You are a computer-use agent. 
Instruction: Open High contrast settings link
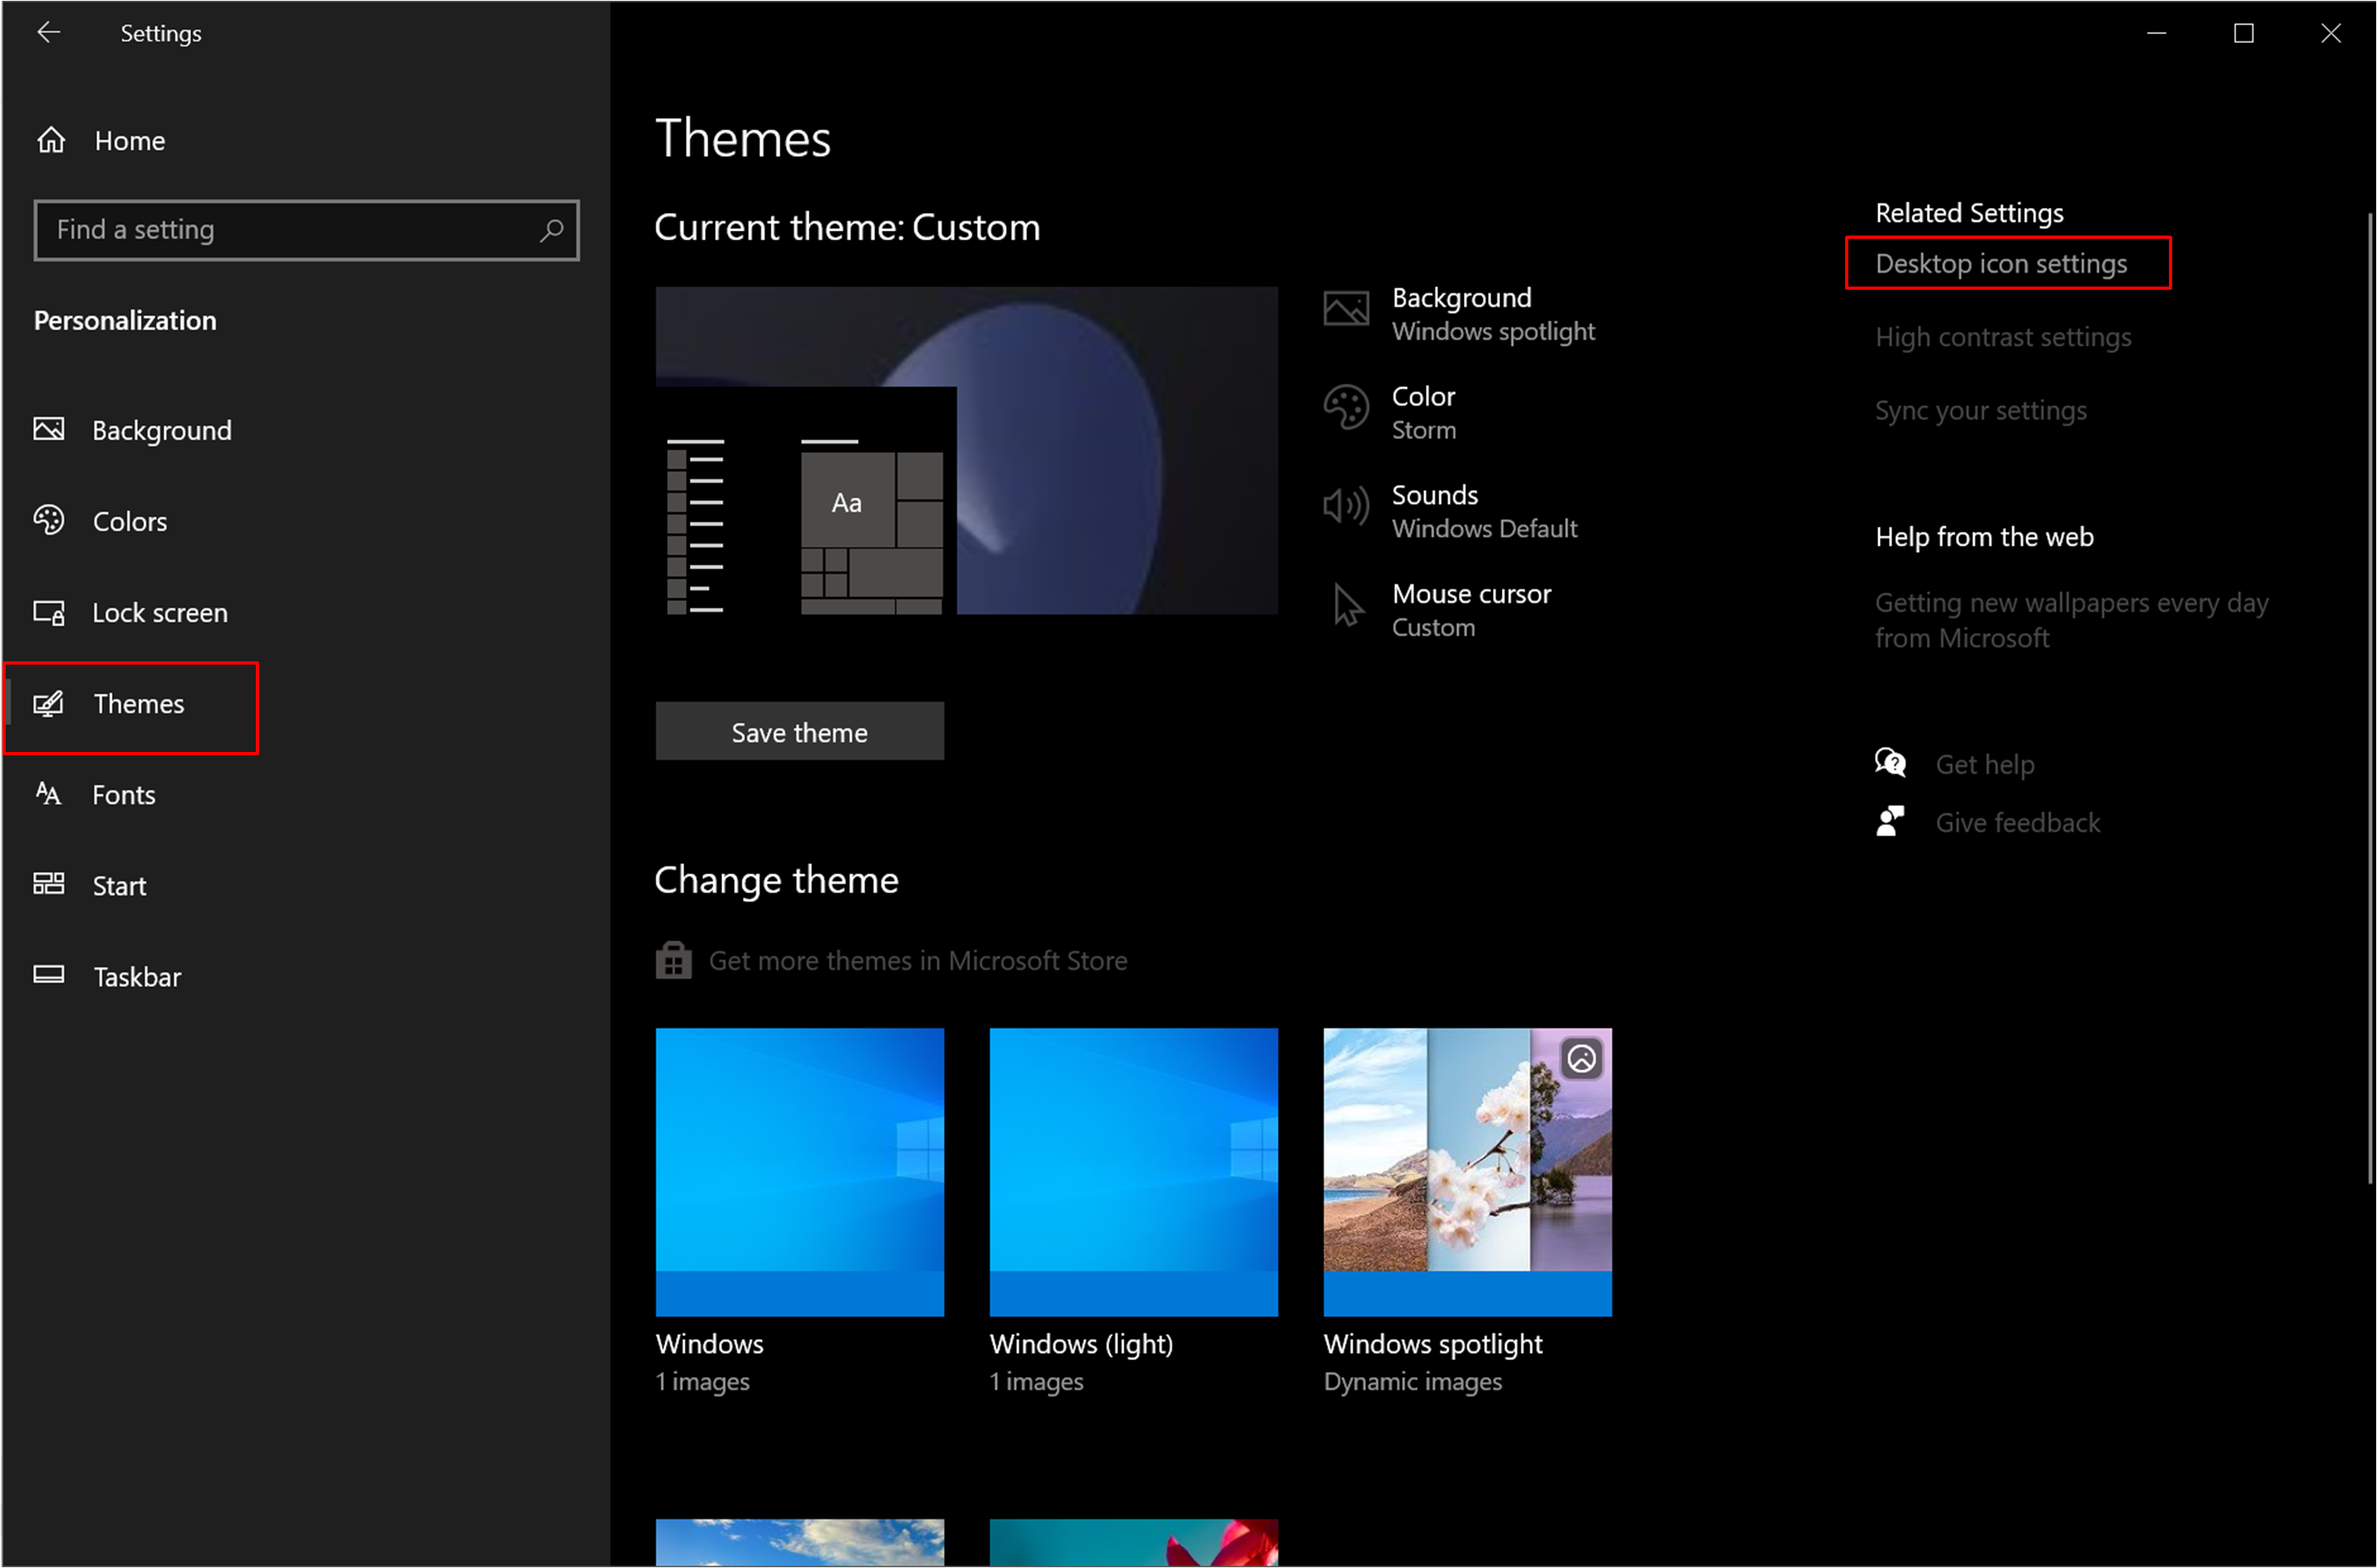coord(2003,338)
